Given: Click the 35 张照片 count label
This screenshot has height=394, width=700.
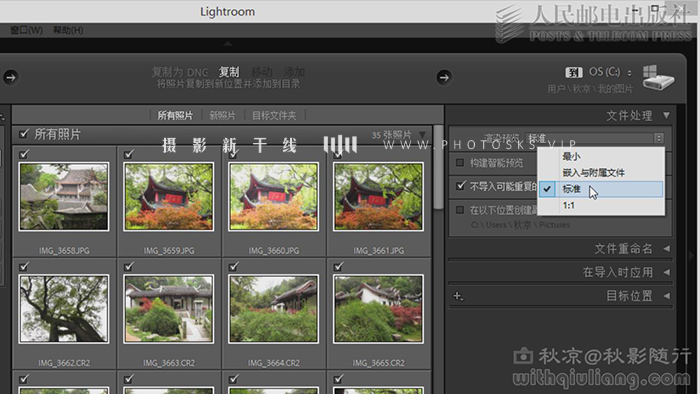Looking at the screenshot, I should tap(392, 134).
